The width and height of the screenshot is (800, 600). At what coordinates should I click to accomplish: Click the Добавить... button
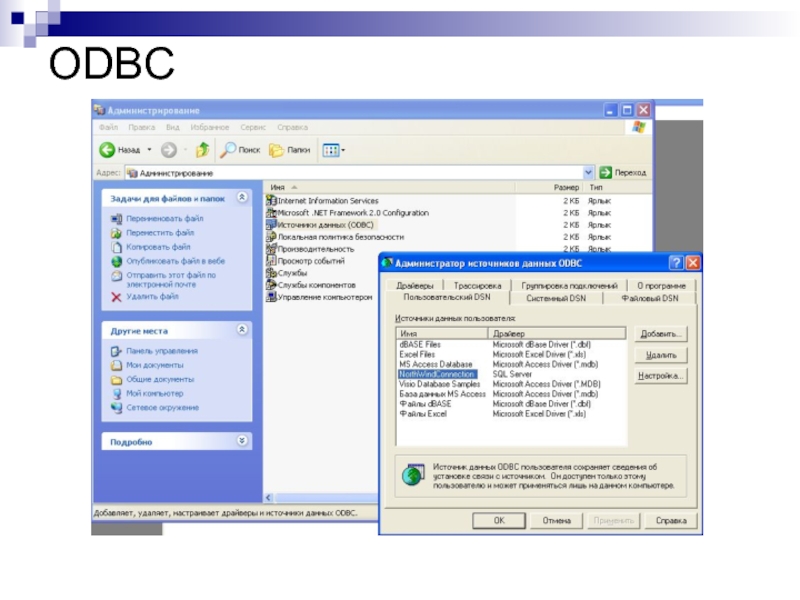661,334
